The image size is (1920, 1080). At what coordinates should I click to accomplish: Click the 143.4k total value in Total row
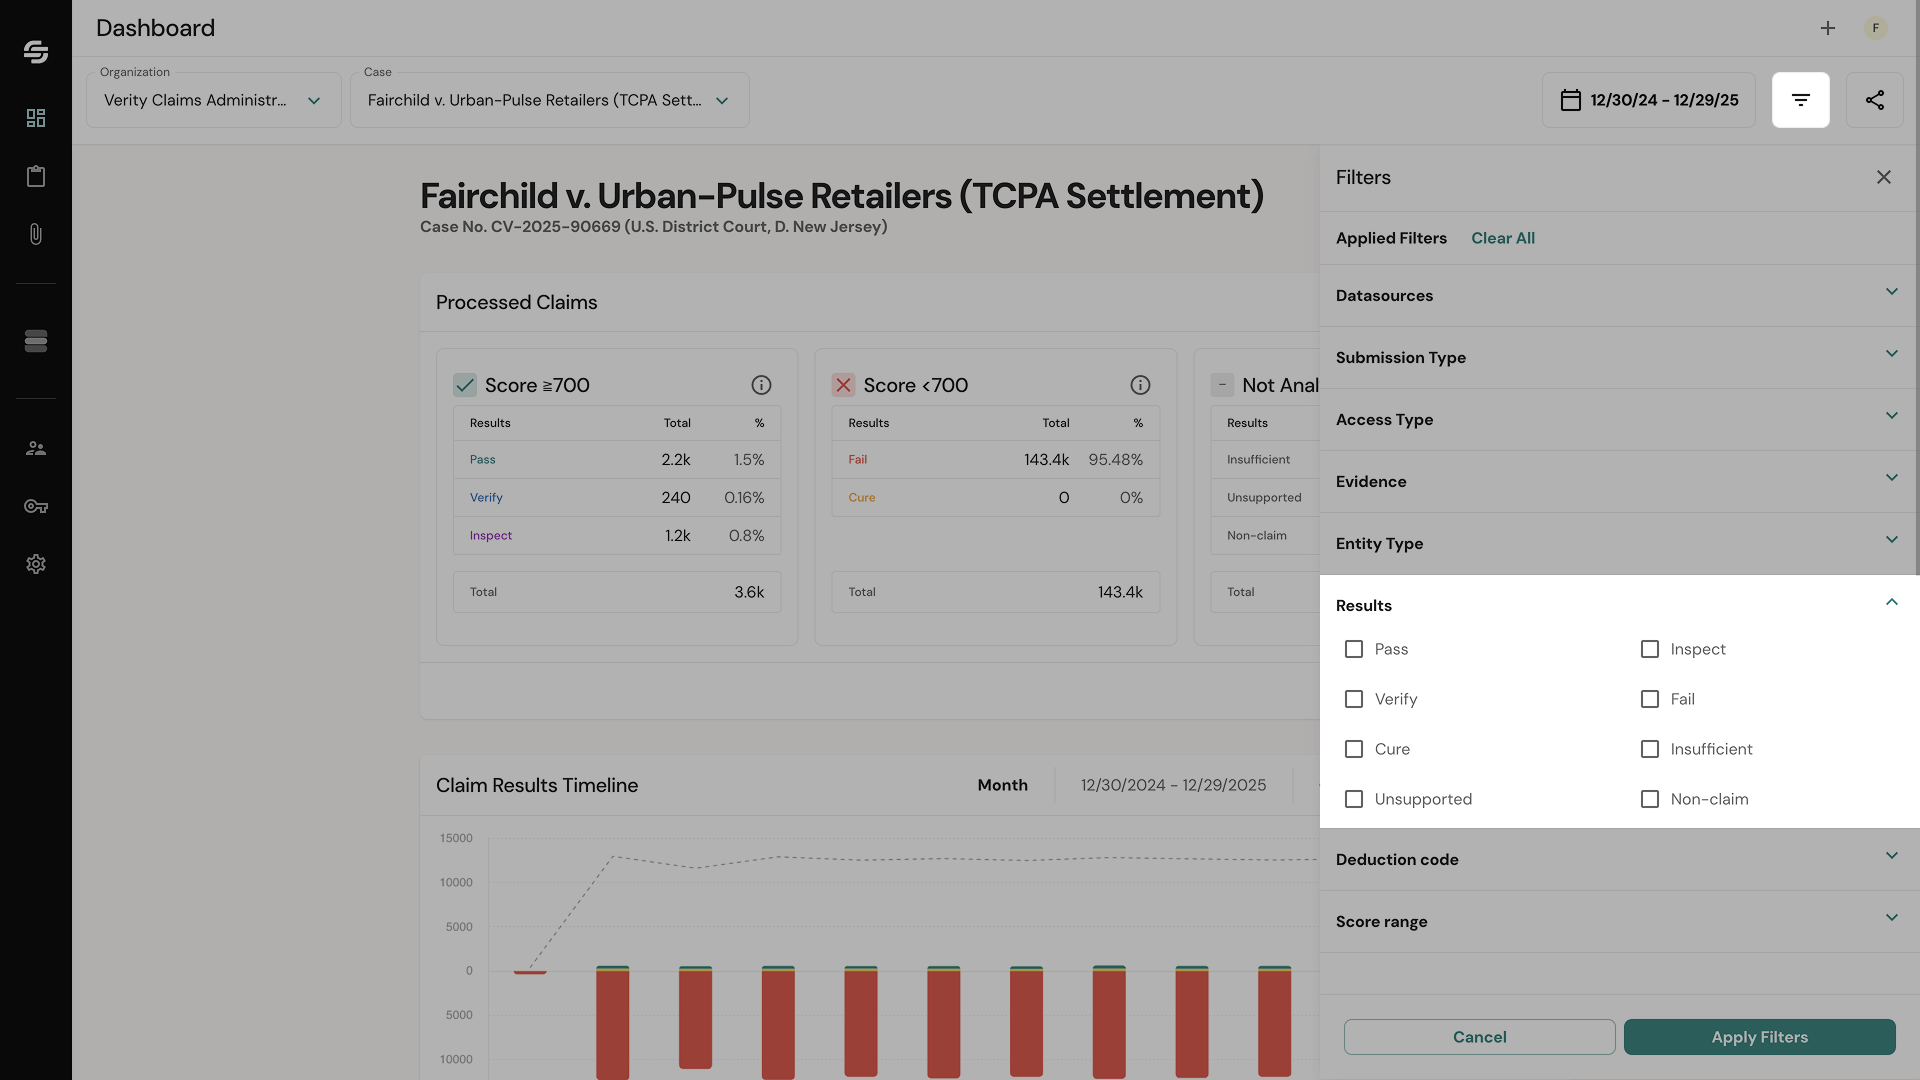tap(1120, 592)
